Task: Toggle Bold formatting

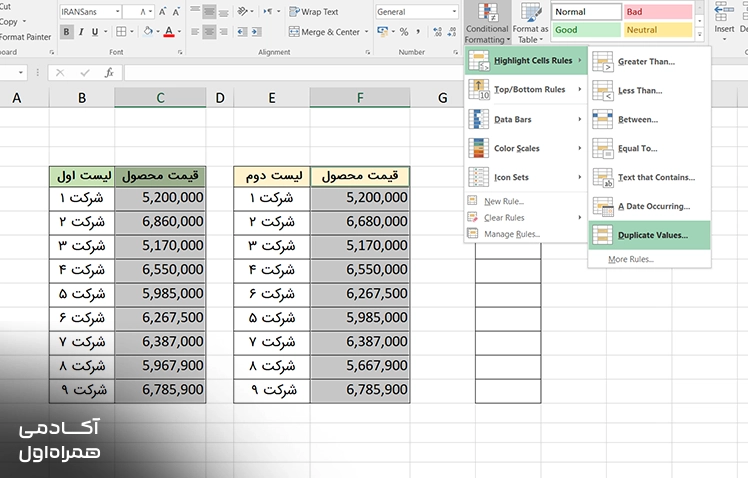Action: click(66, 32)
